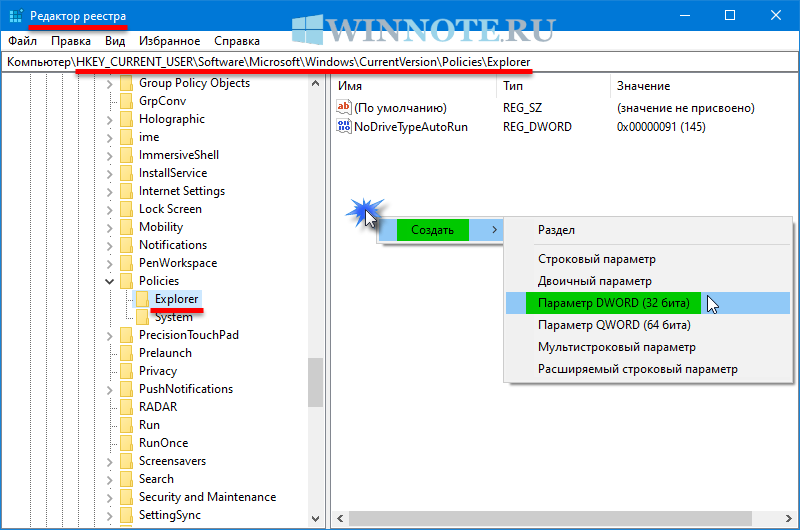Image resolution: width=800 pixels, height=530 pixels.
Task: Click the (По умолчанию) string value icon
Action: point(343,108)
